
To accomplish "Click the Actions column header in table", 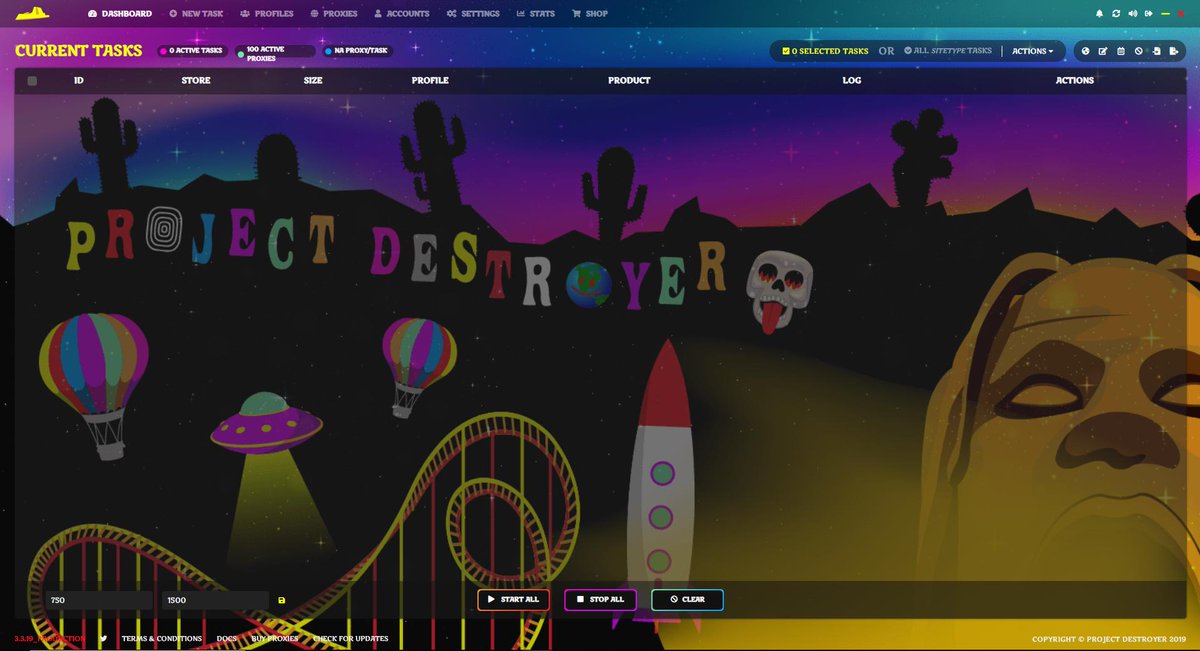I will click(1075, 80).
